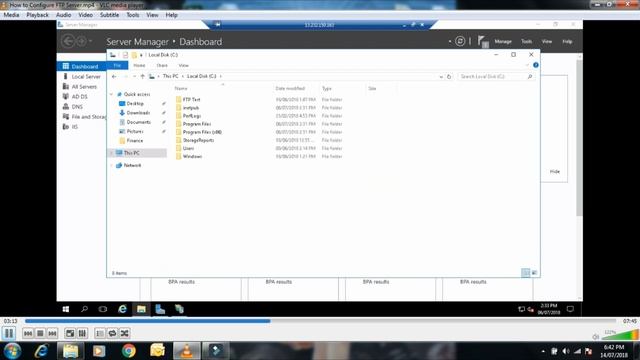This screenshot has height=360, width=640.
Task: Open File tab in File Explorer
Action: pyautogui.click(x=117, y=65)
